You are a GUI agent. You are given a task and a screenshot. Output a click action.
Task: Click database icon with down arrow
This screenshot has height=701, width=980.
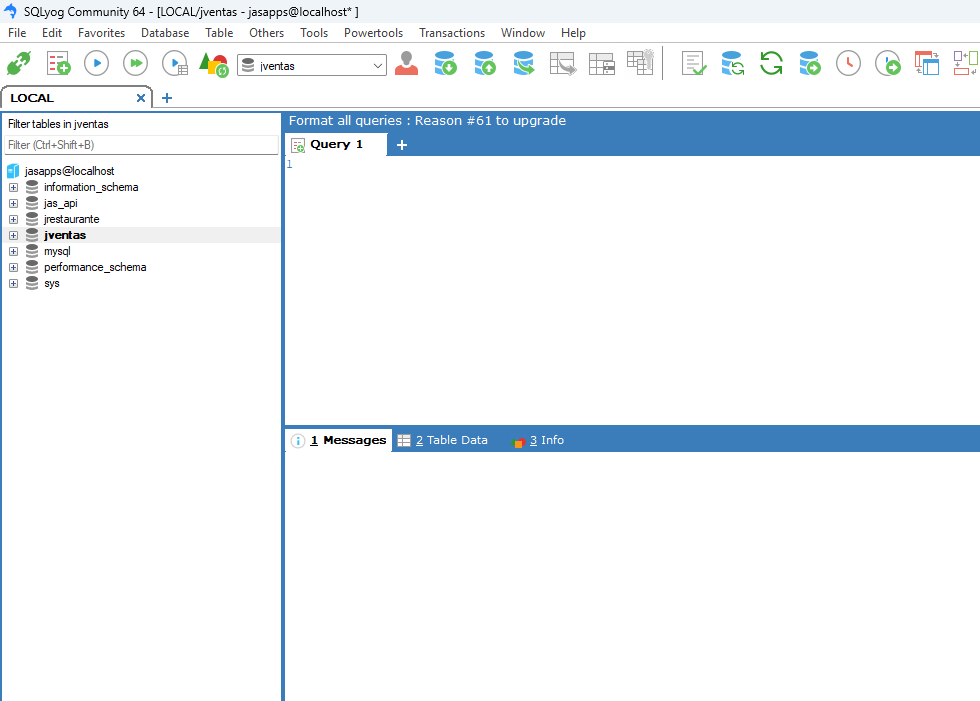[446, 63]
